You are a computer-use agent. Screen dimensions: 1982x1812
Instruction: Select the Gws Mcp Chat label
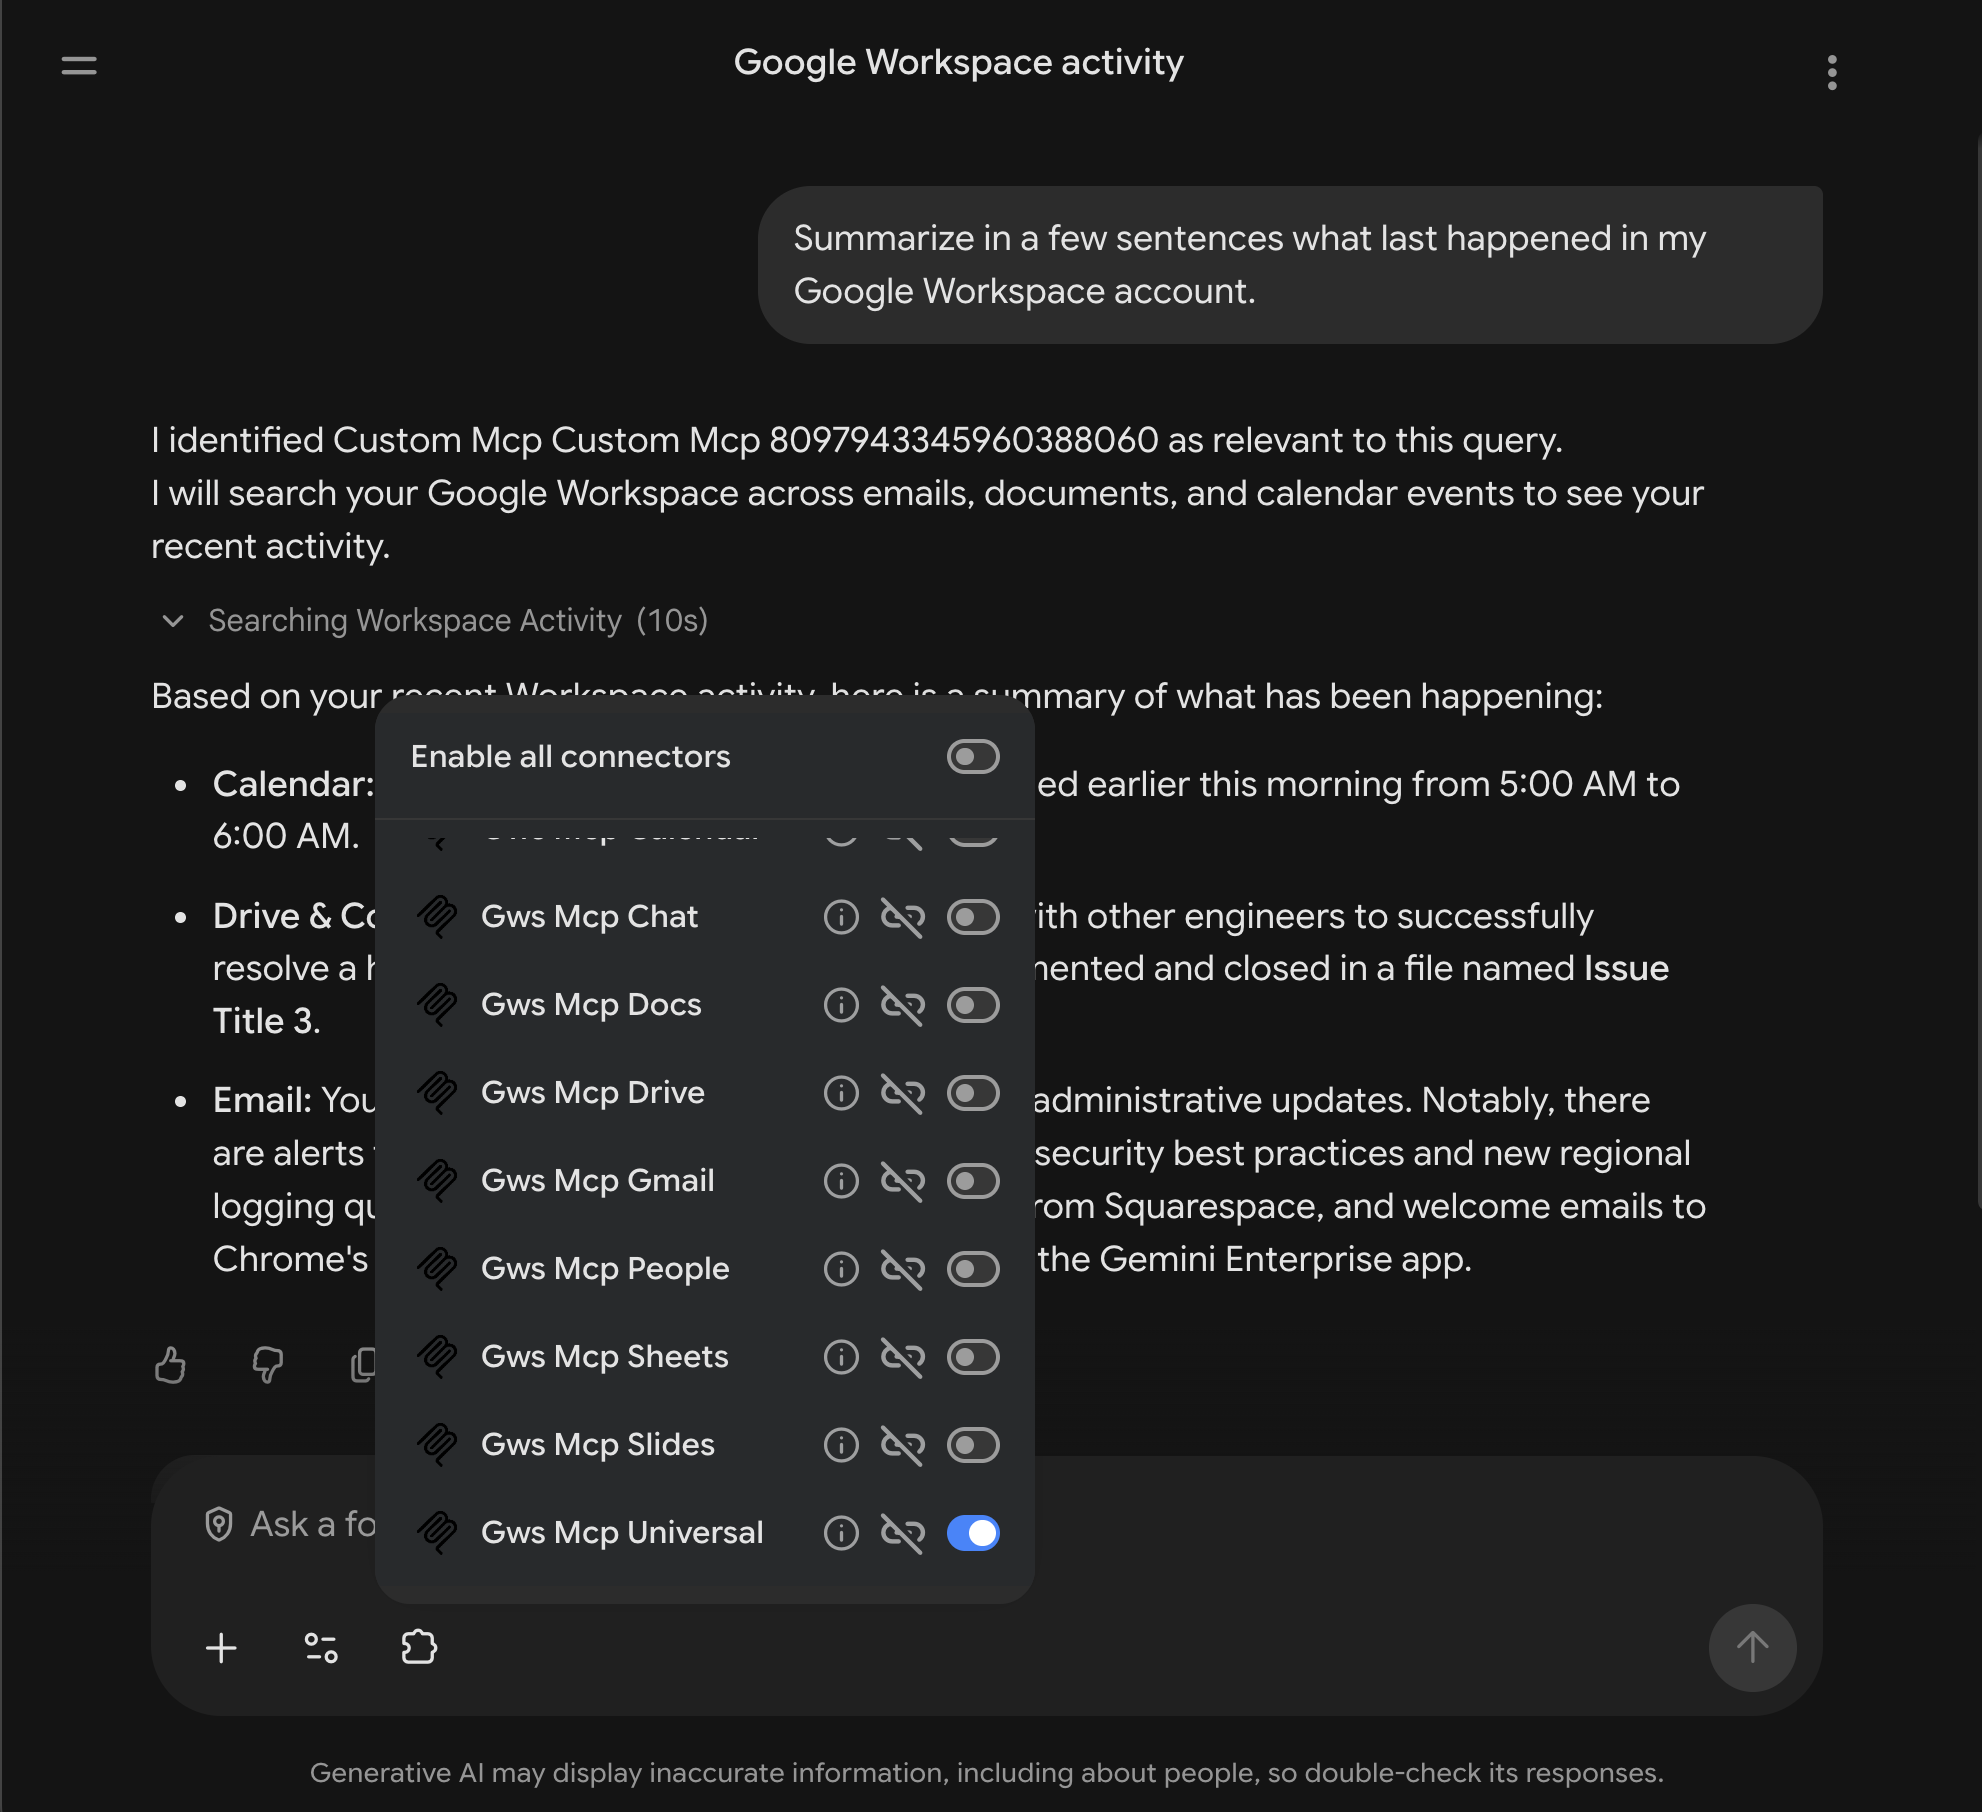[x=589, y=917]
